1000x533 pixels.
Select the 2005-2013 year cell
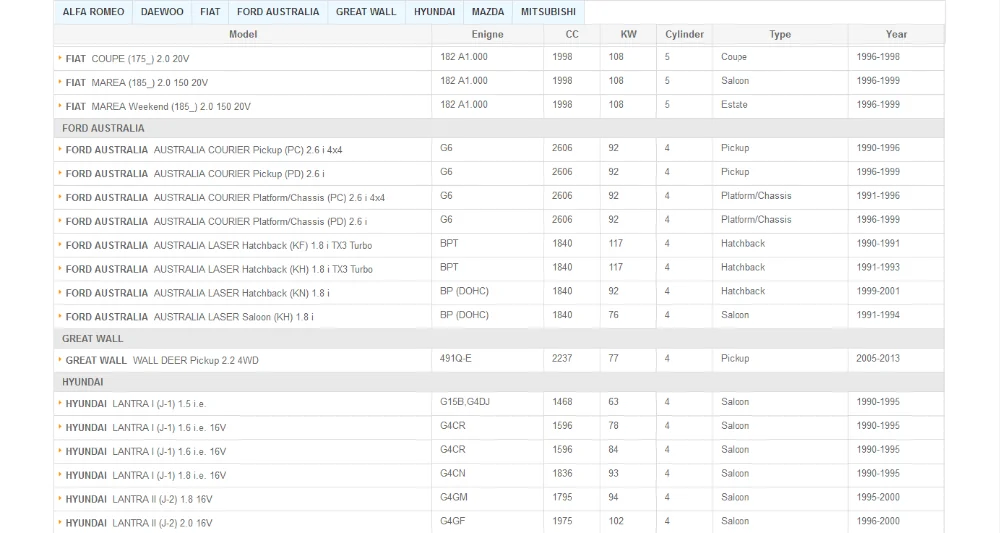pyautogui.click(x=878, y=358)
